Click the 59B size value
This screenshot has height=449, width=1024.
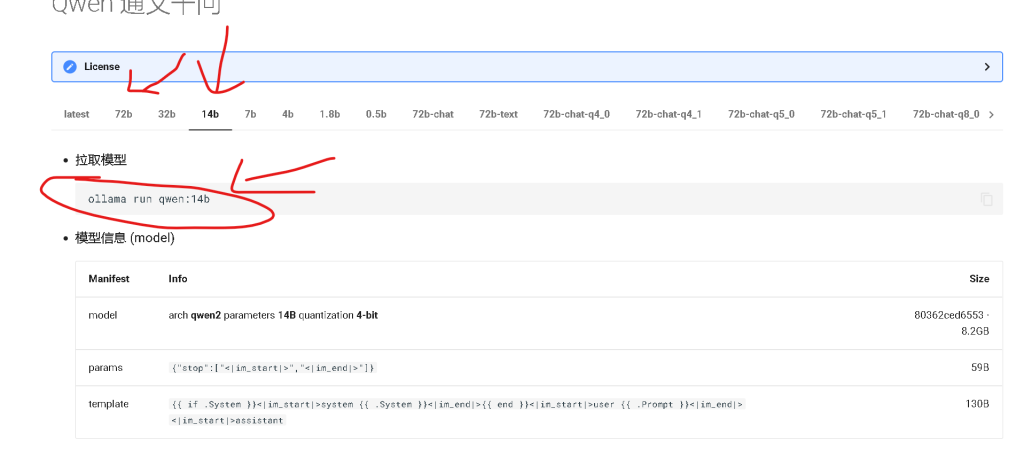click(x=980, y=367)
